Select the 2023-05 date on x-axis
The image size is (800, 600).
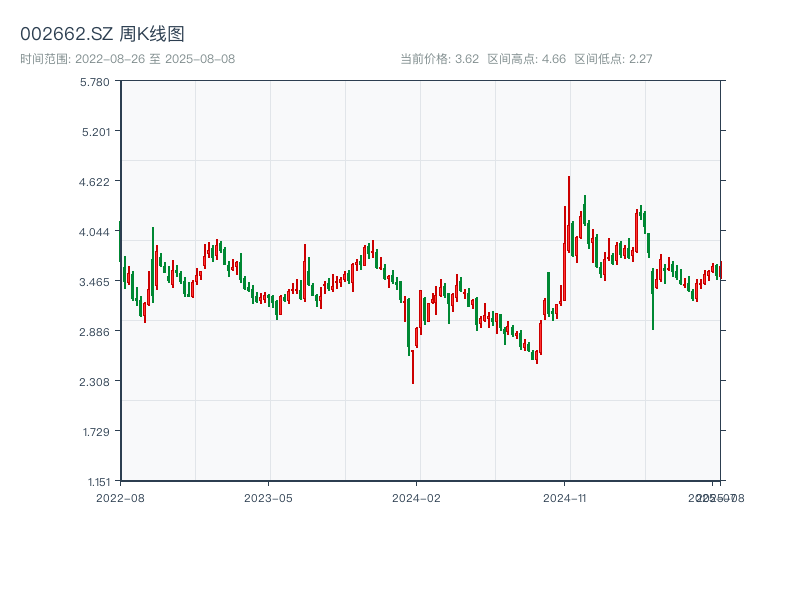268,497
